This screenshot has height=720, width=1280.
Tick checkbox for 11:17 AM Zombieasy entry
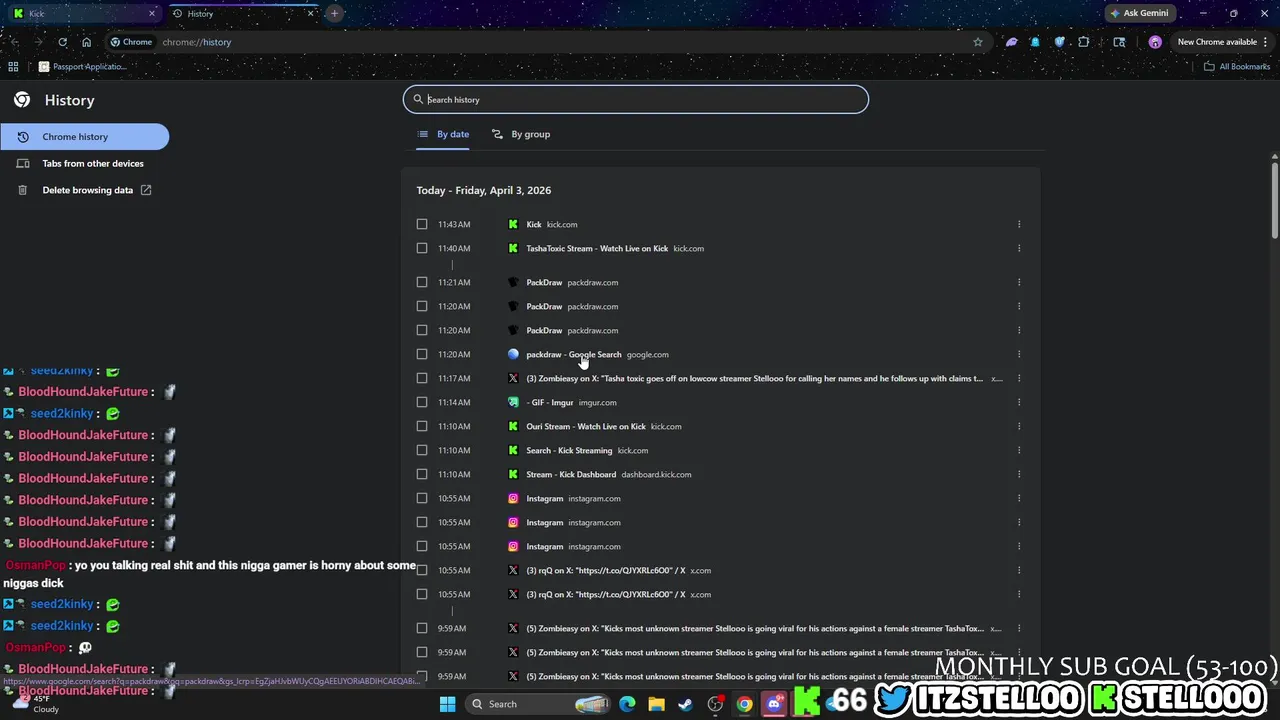(422, 378)
